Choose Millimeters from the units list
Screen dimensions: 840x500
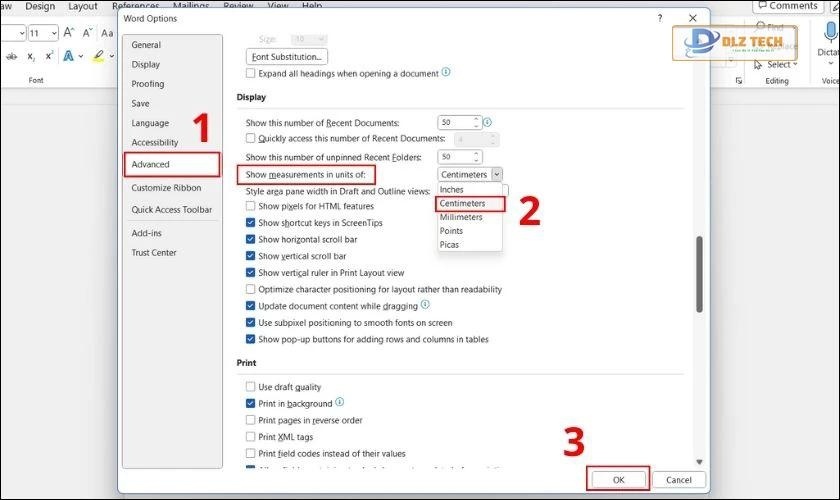pyautogui.click(x=461, y=217)
